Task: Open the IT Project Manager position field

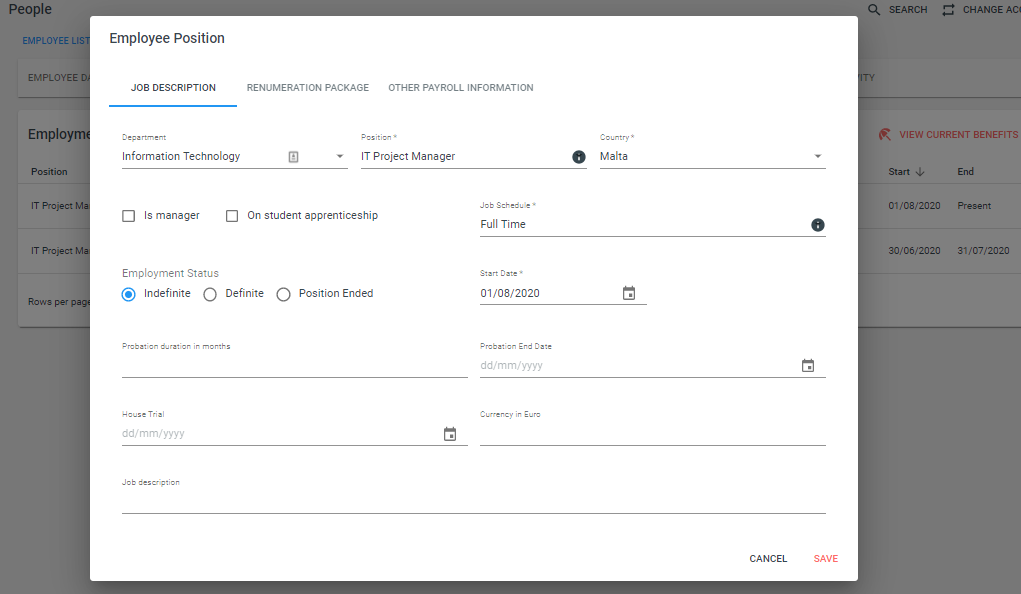Action: click(473, 156)
